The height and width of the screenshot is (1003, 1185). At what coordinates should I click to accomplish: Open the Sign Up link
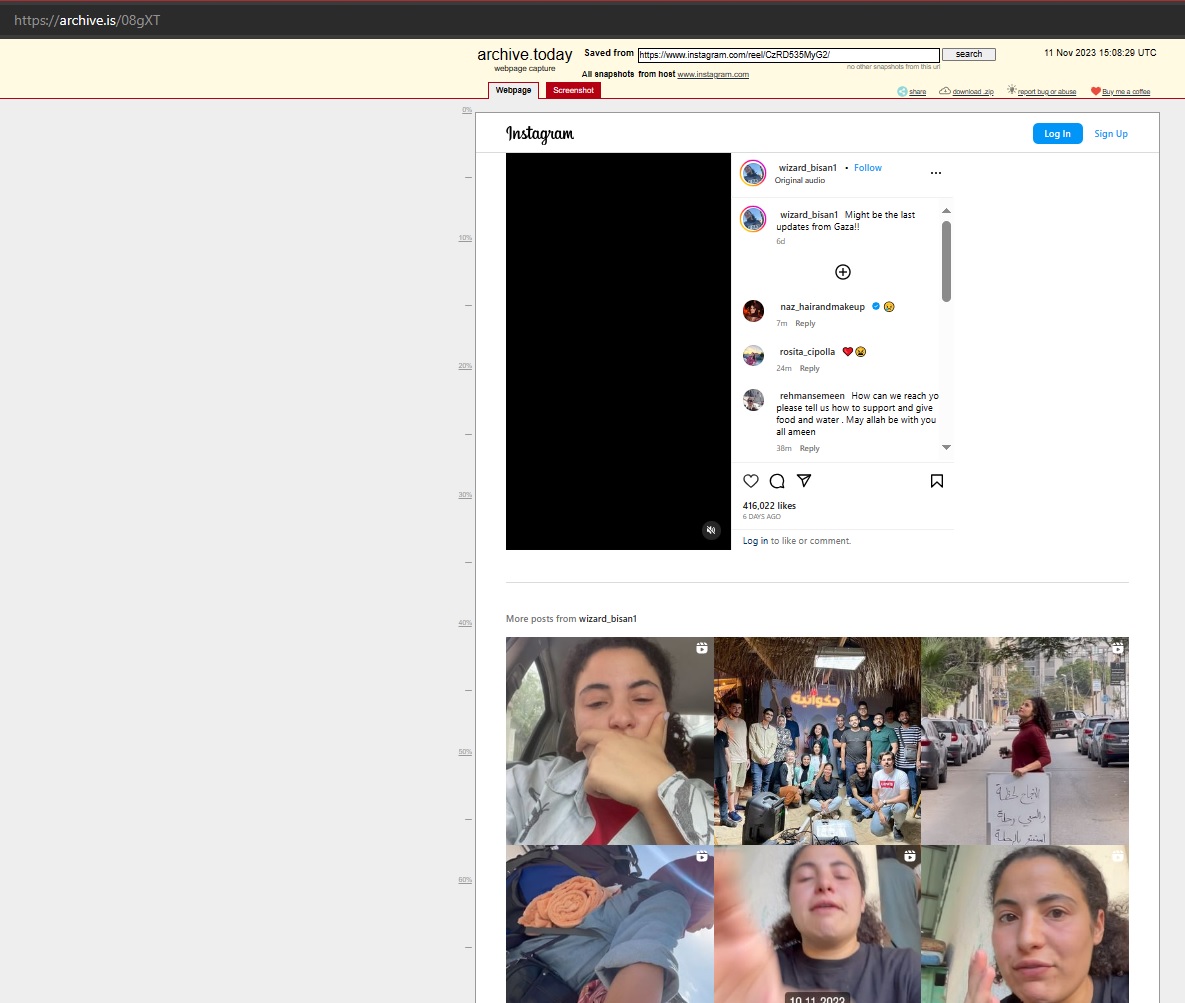click(1110, 134)
